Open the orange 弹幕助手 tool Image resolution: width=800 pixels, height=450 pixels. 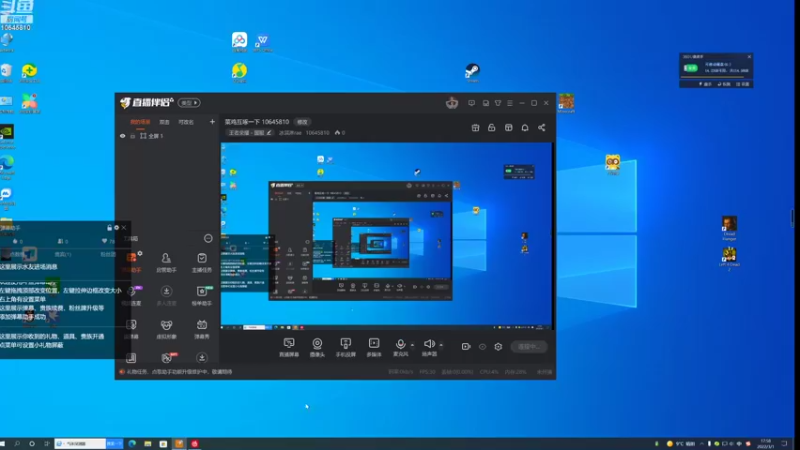pos(131,262)
